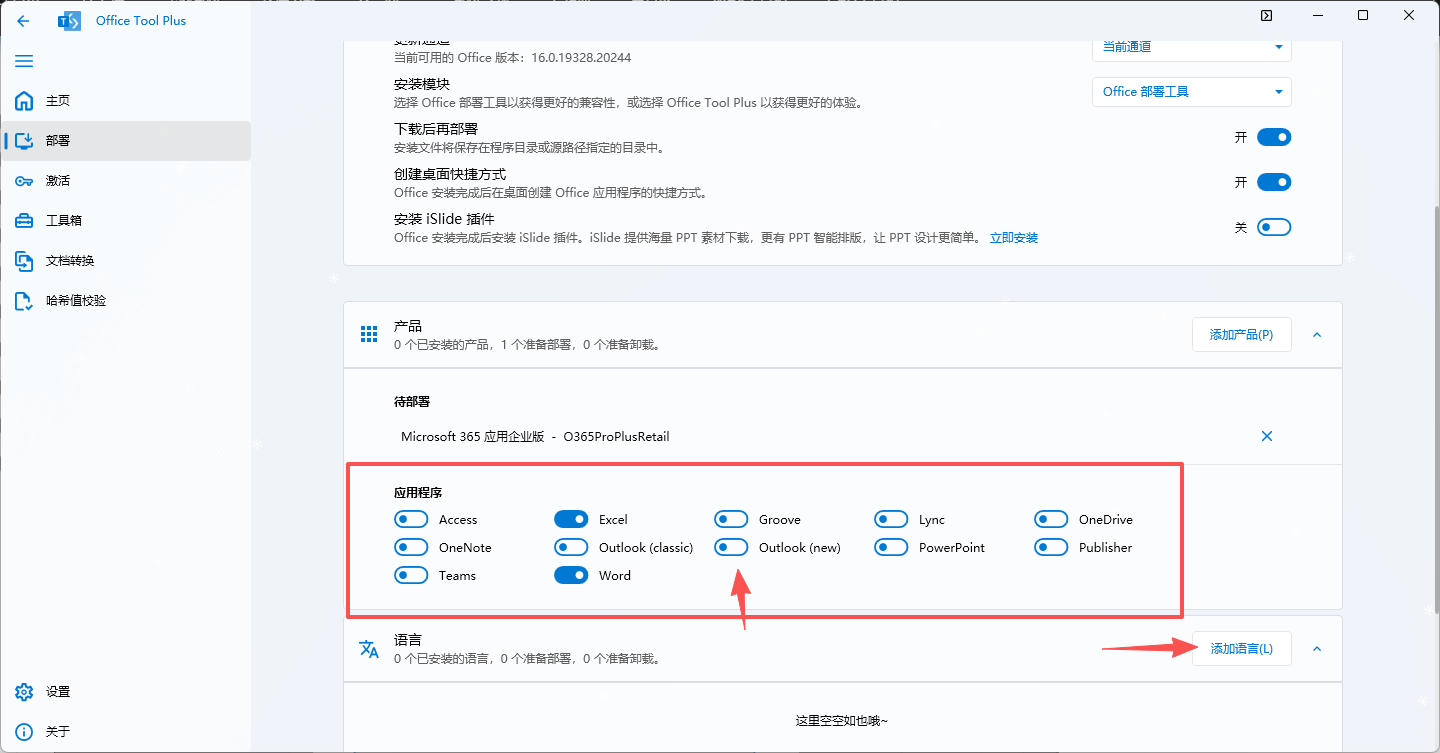Open the hamburger navigation menu

24,61
